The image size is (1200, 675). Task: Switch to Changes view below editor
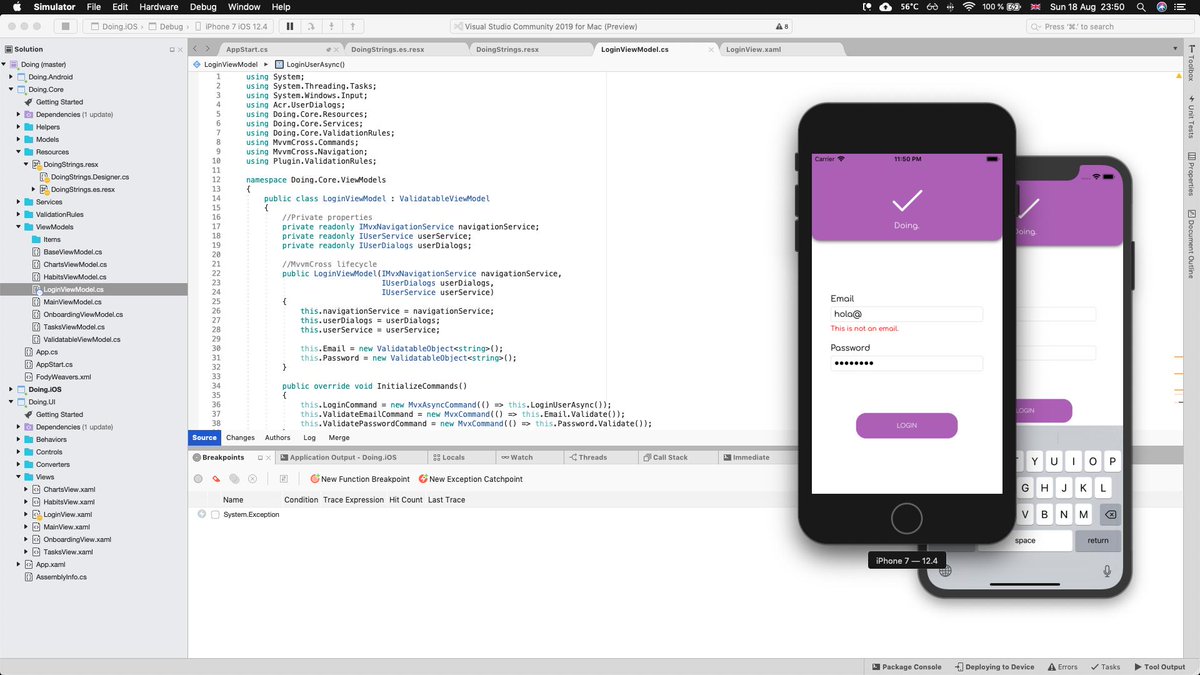pyautogui.click(x=240, y=437)
